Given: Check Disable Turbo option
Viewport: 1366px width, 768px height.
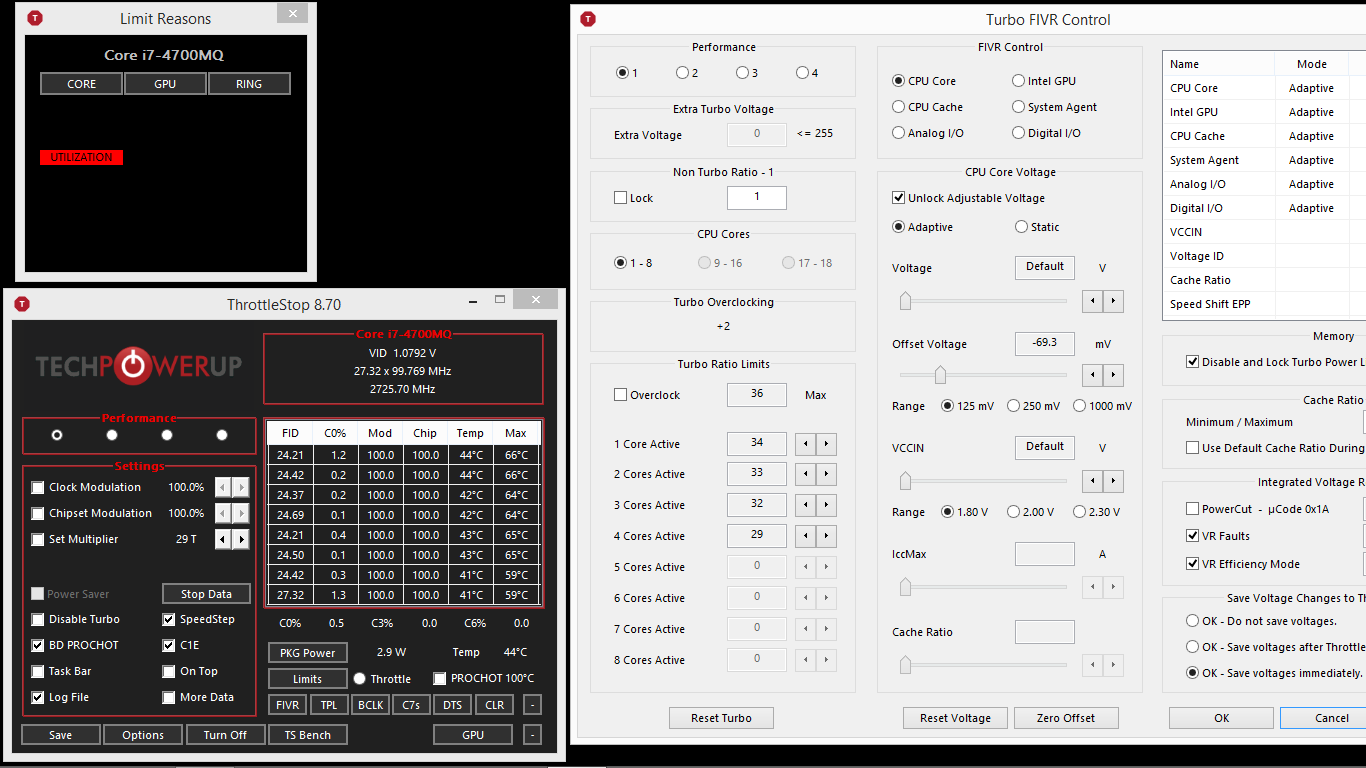Looking at the screenshot, I should pos(38,620).
